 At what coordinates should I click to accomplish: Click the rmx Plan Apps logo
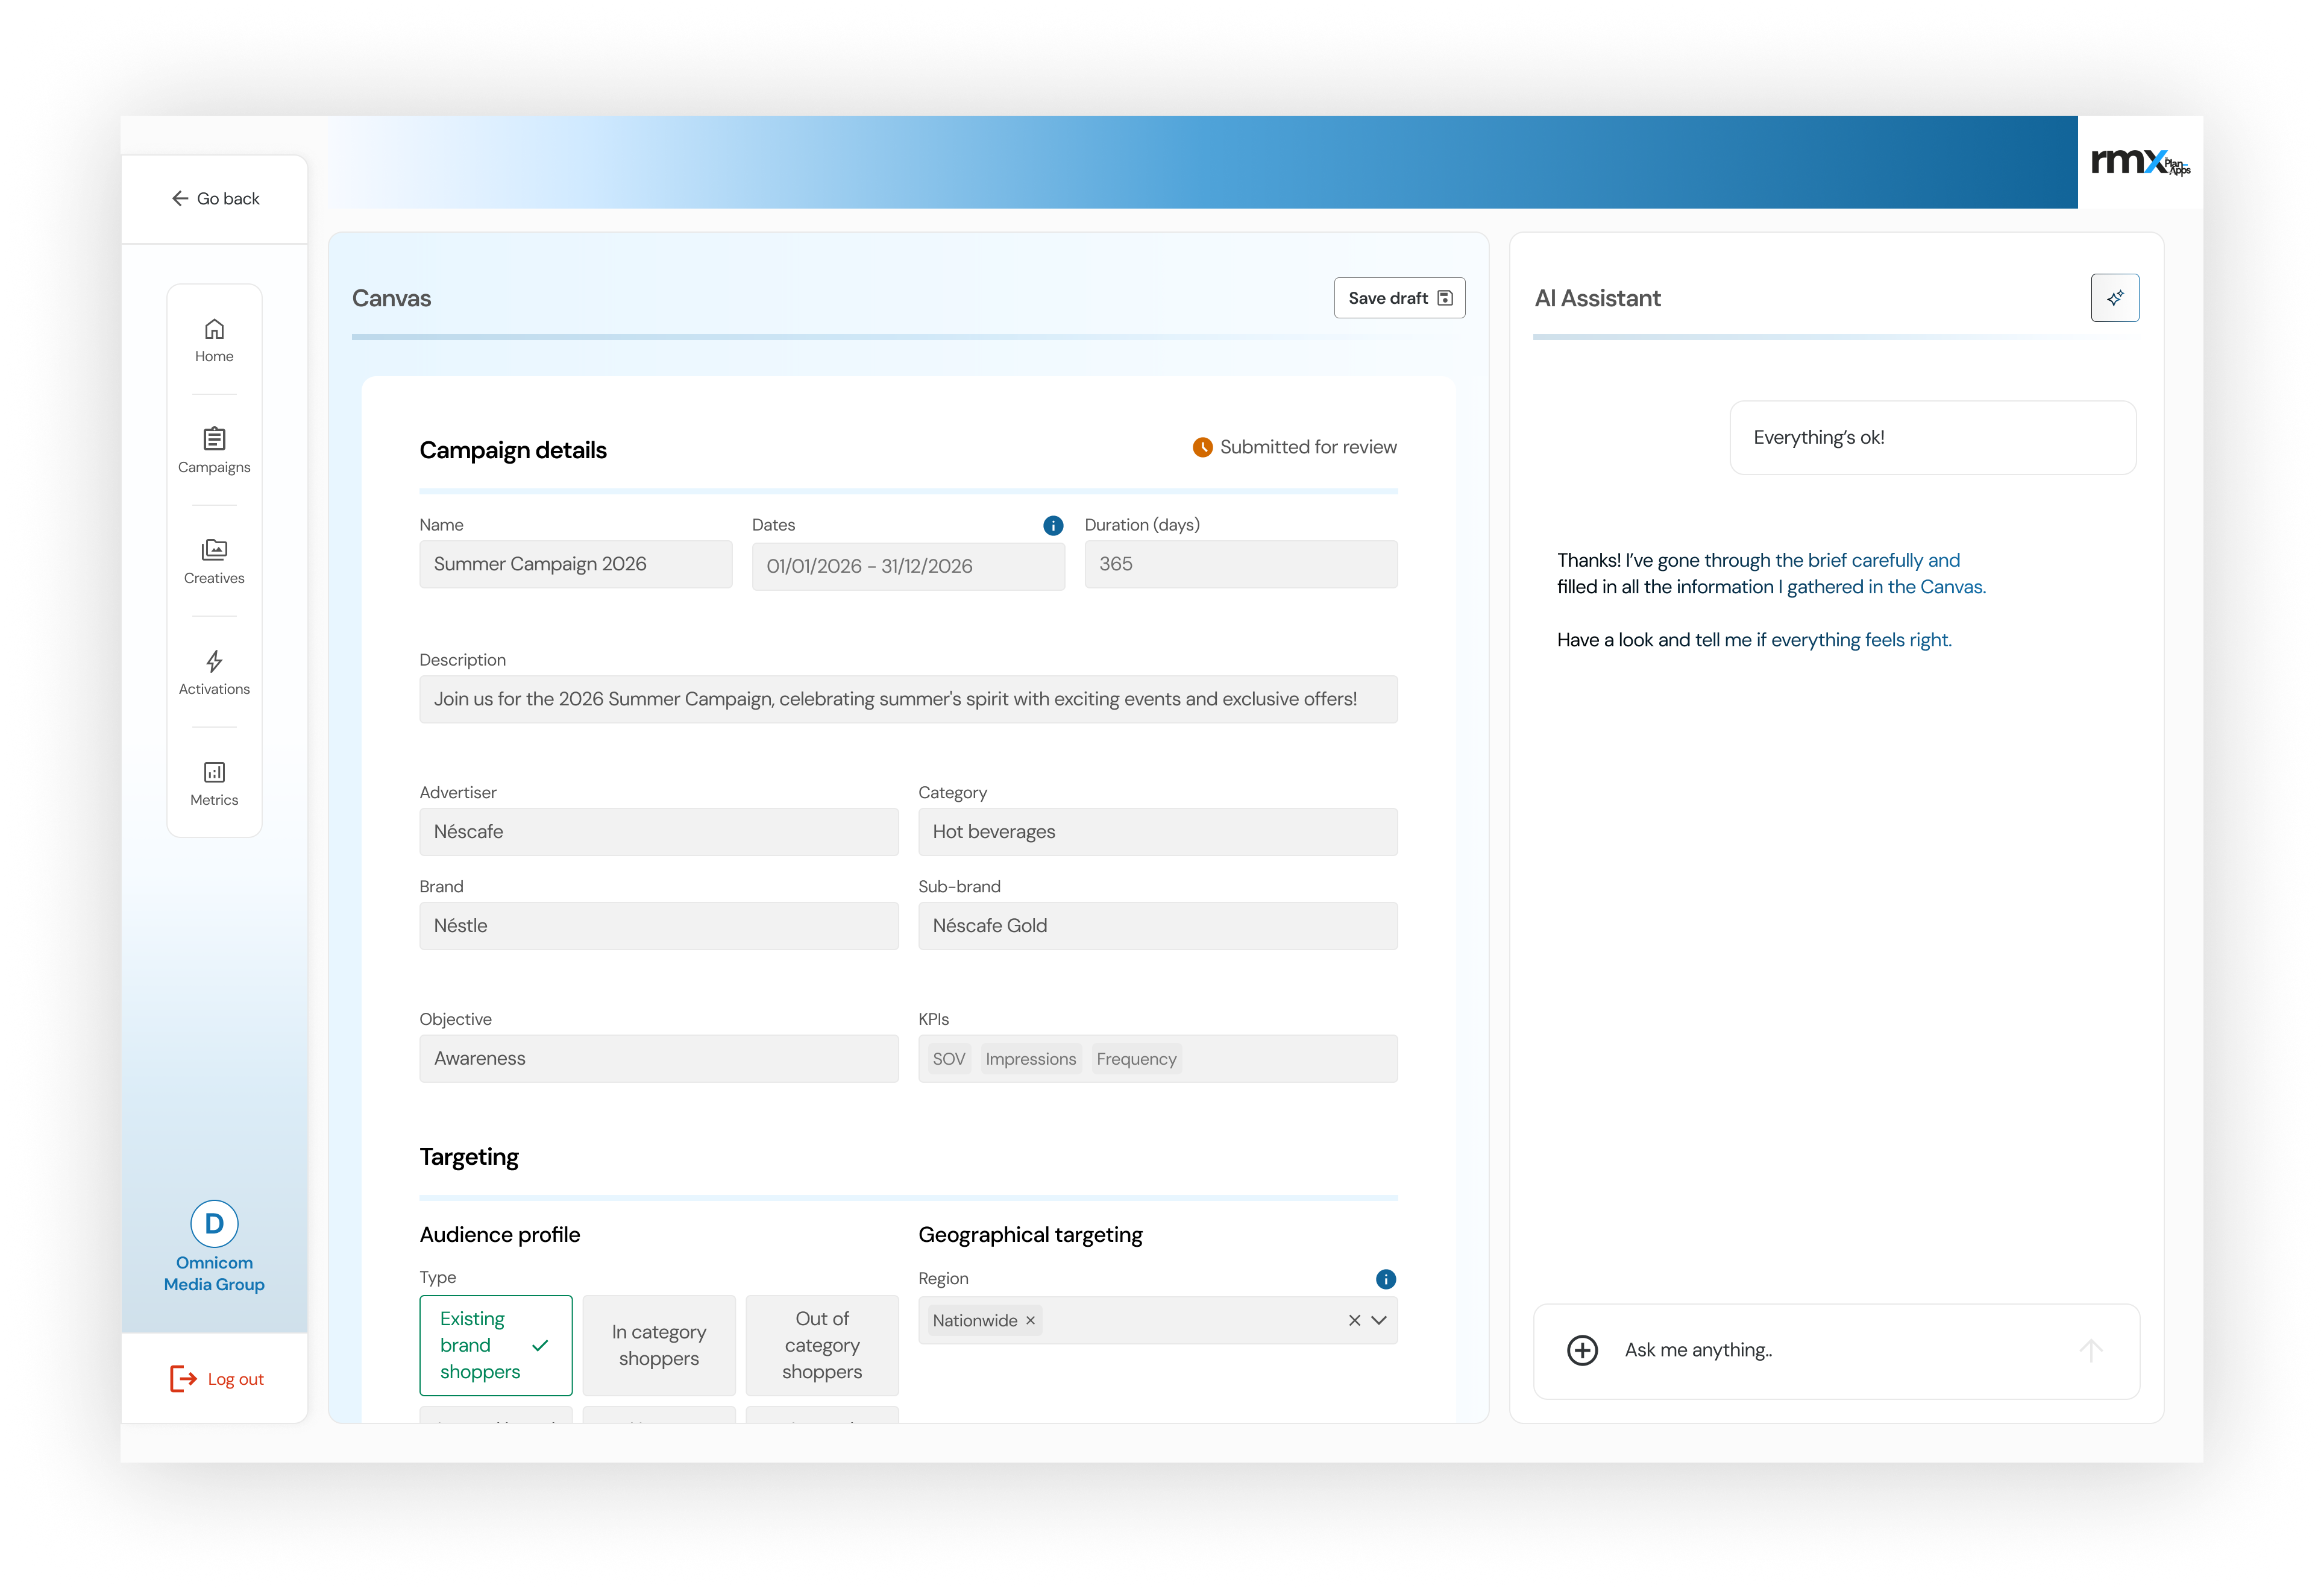pyautogui.click(x=2140, y=162)
